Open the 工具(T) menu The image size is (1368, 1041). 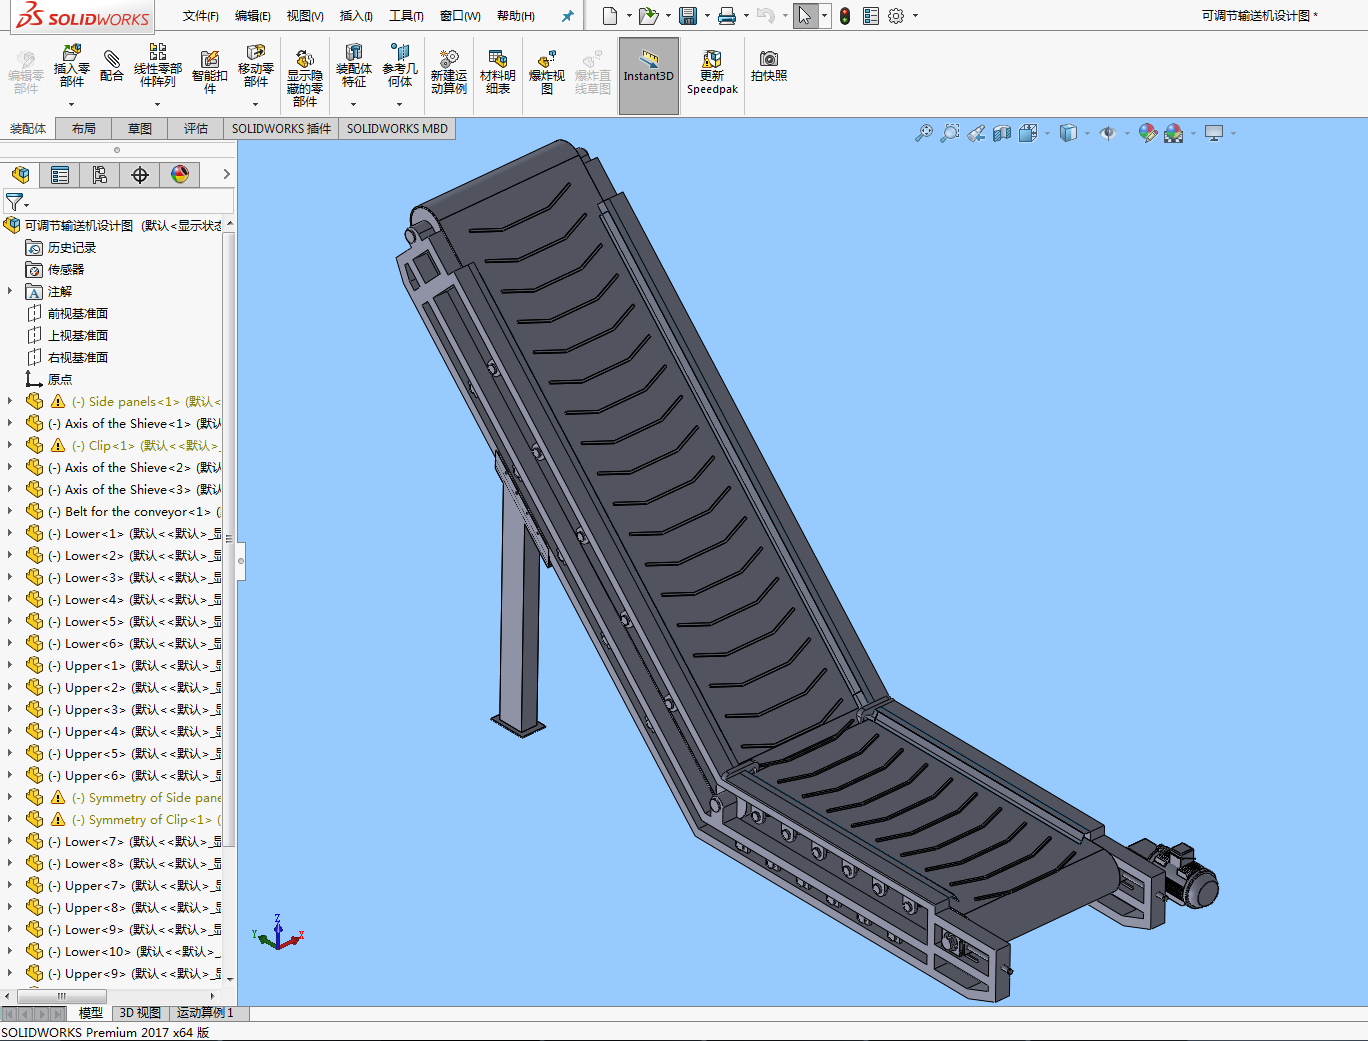point(406,16)
